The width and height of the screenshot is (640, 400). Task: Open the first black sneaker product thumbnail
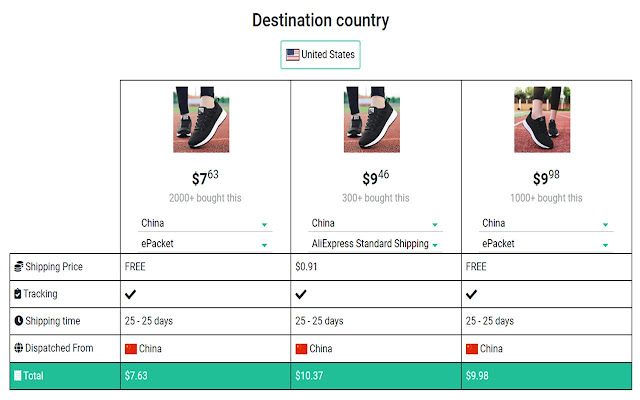[201, 120]
